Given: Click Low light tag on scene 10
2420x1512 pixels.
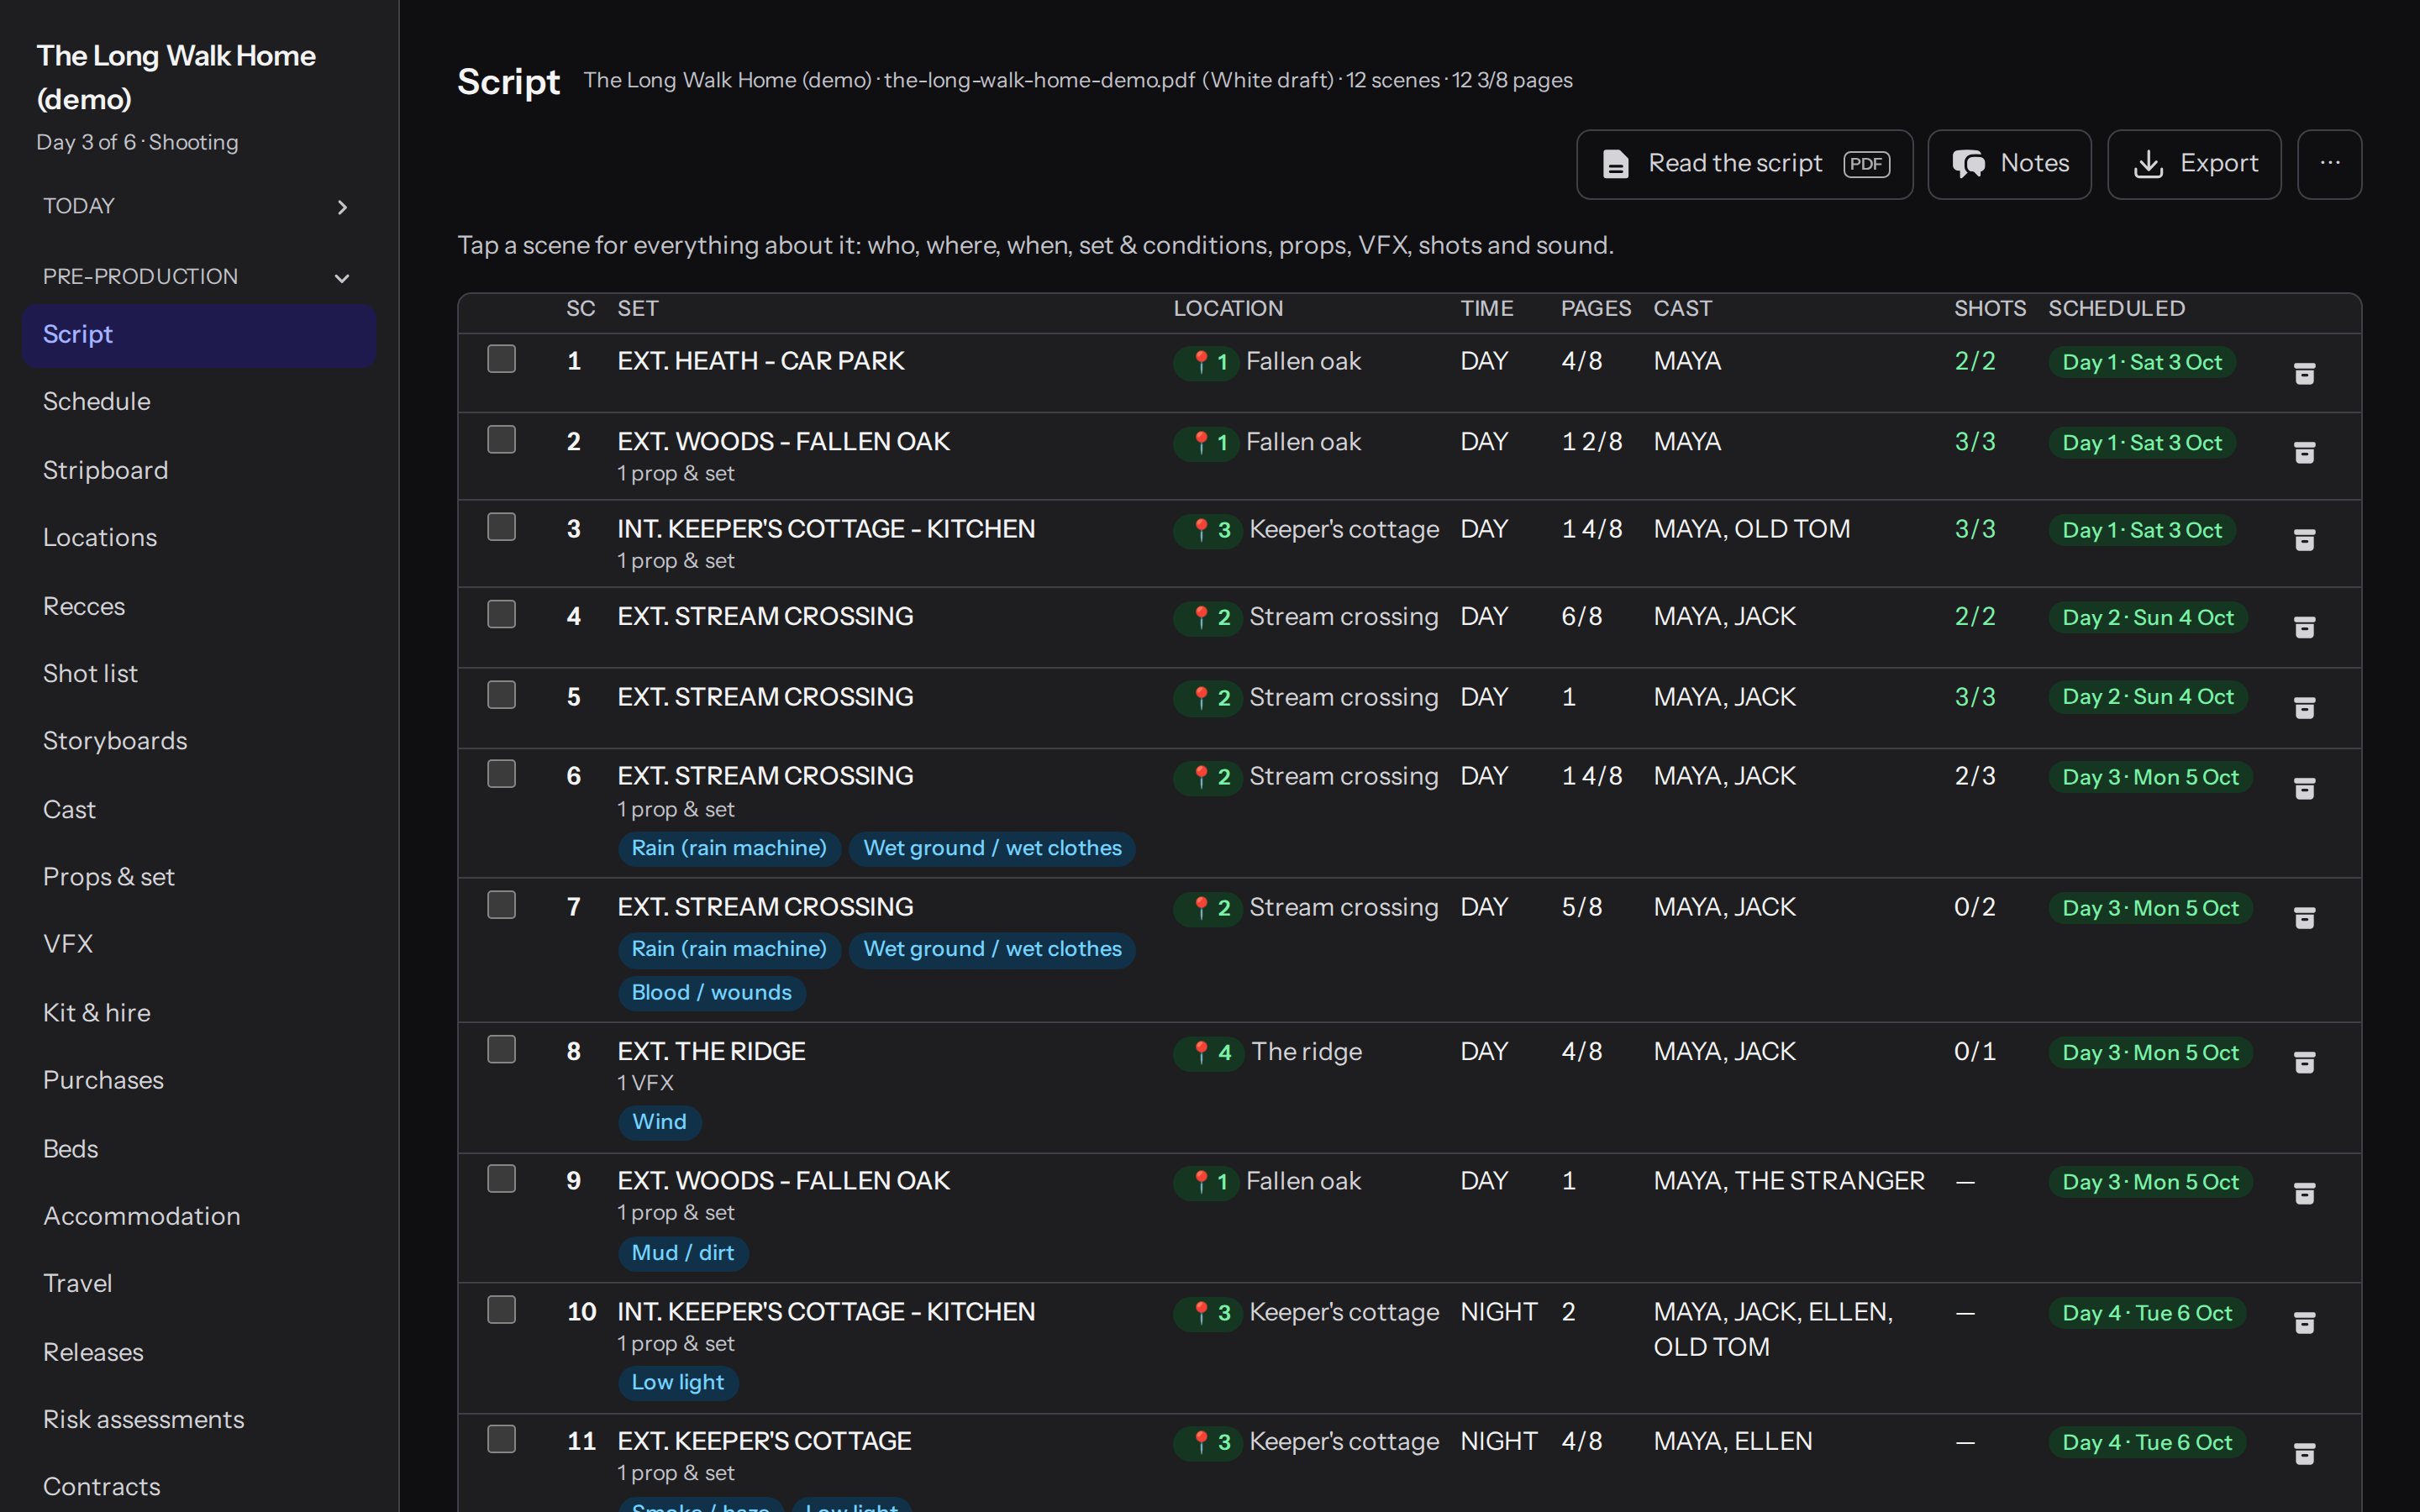Looking at the screenshot, I should tap(677, 1383).
